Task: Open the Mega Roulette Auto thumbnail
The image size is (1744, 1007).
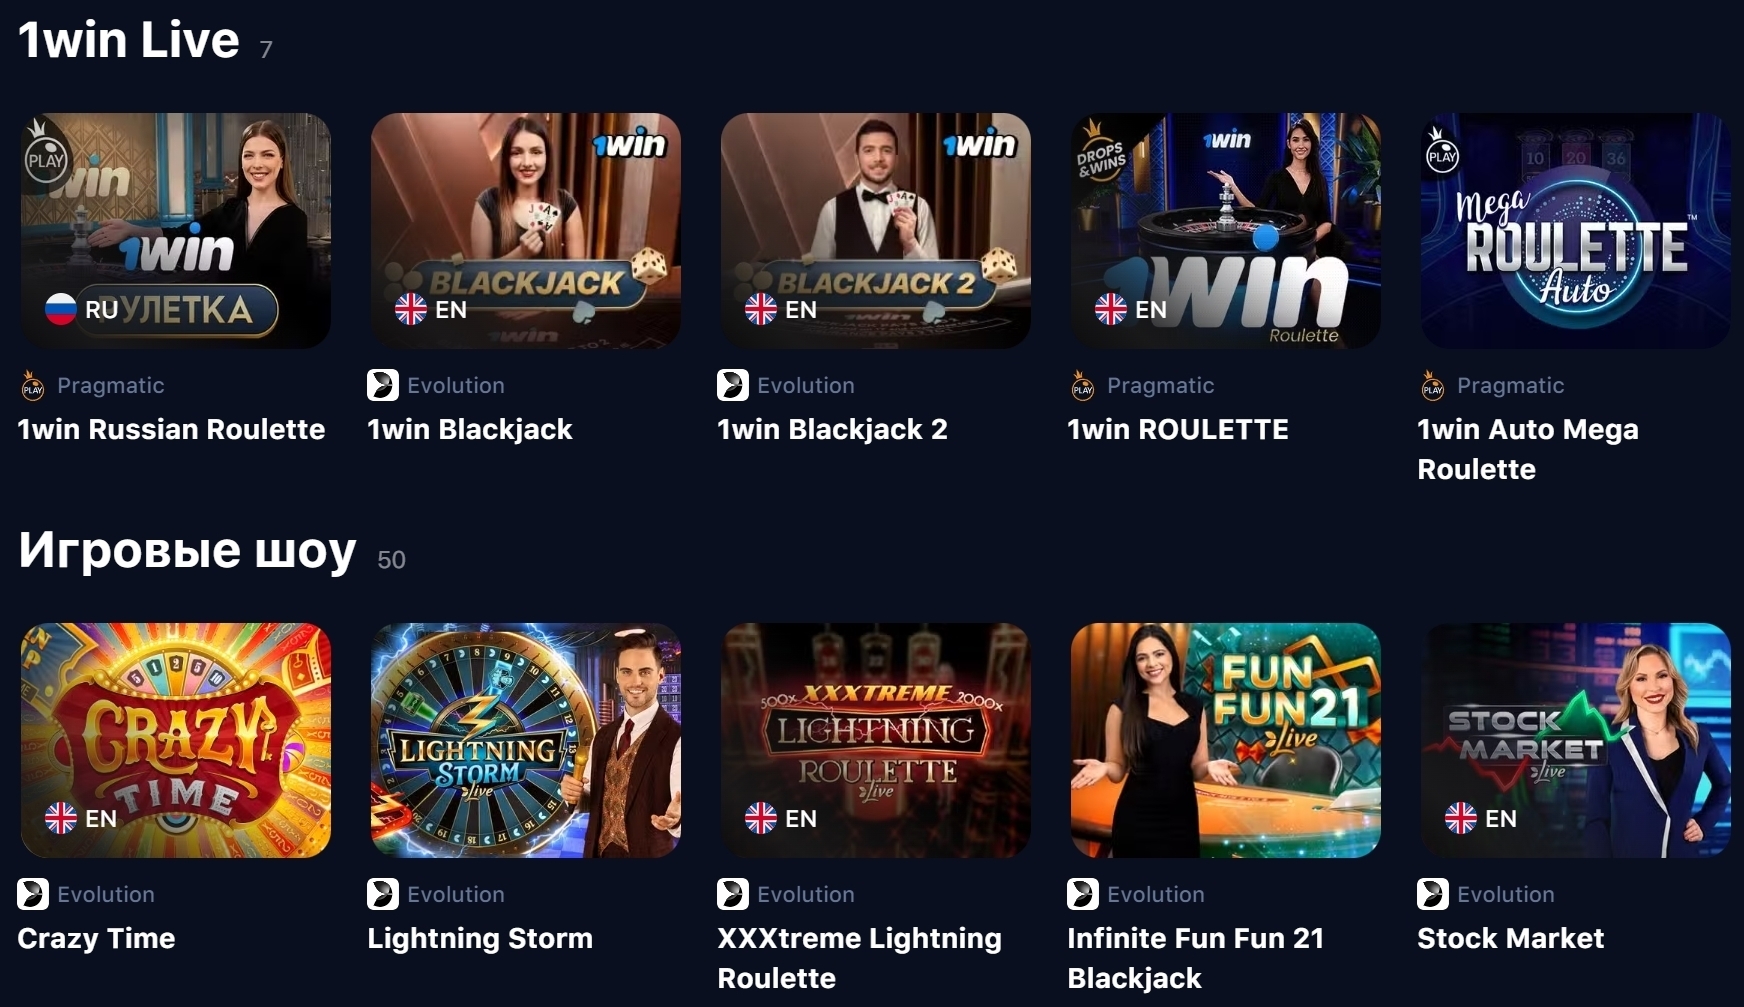Action: (x=1576, y=231)
